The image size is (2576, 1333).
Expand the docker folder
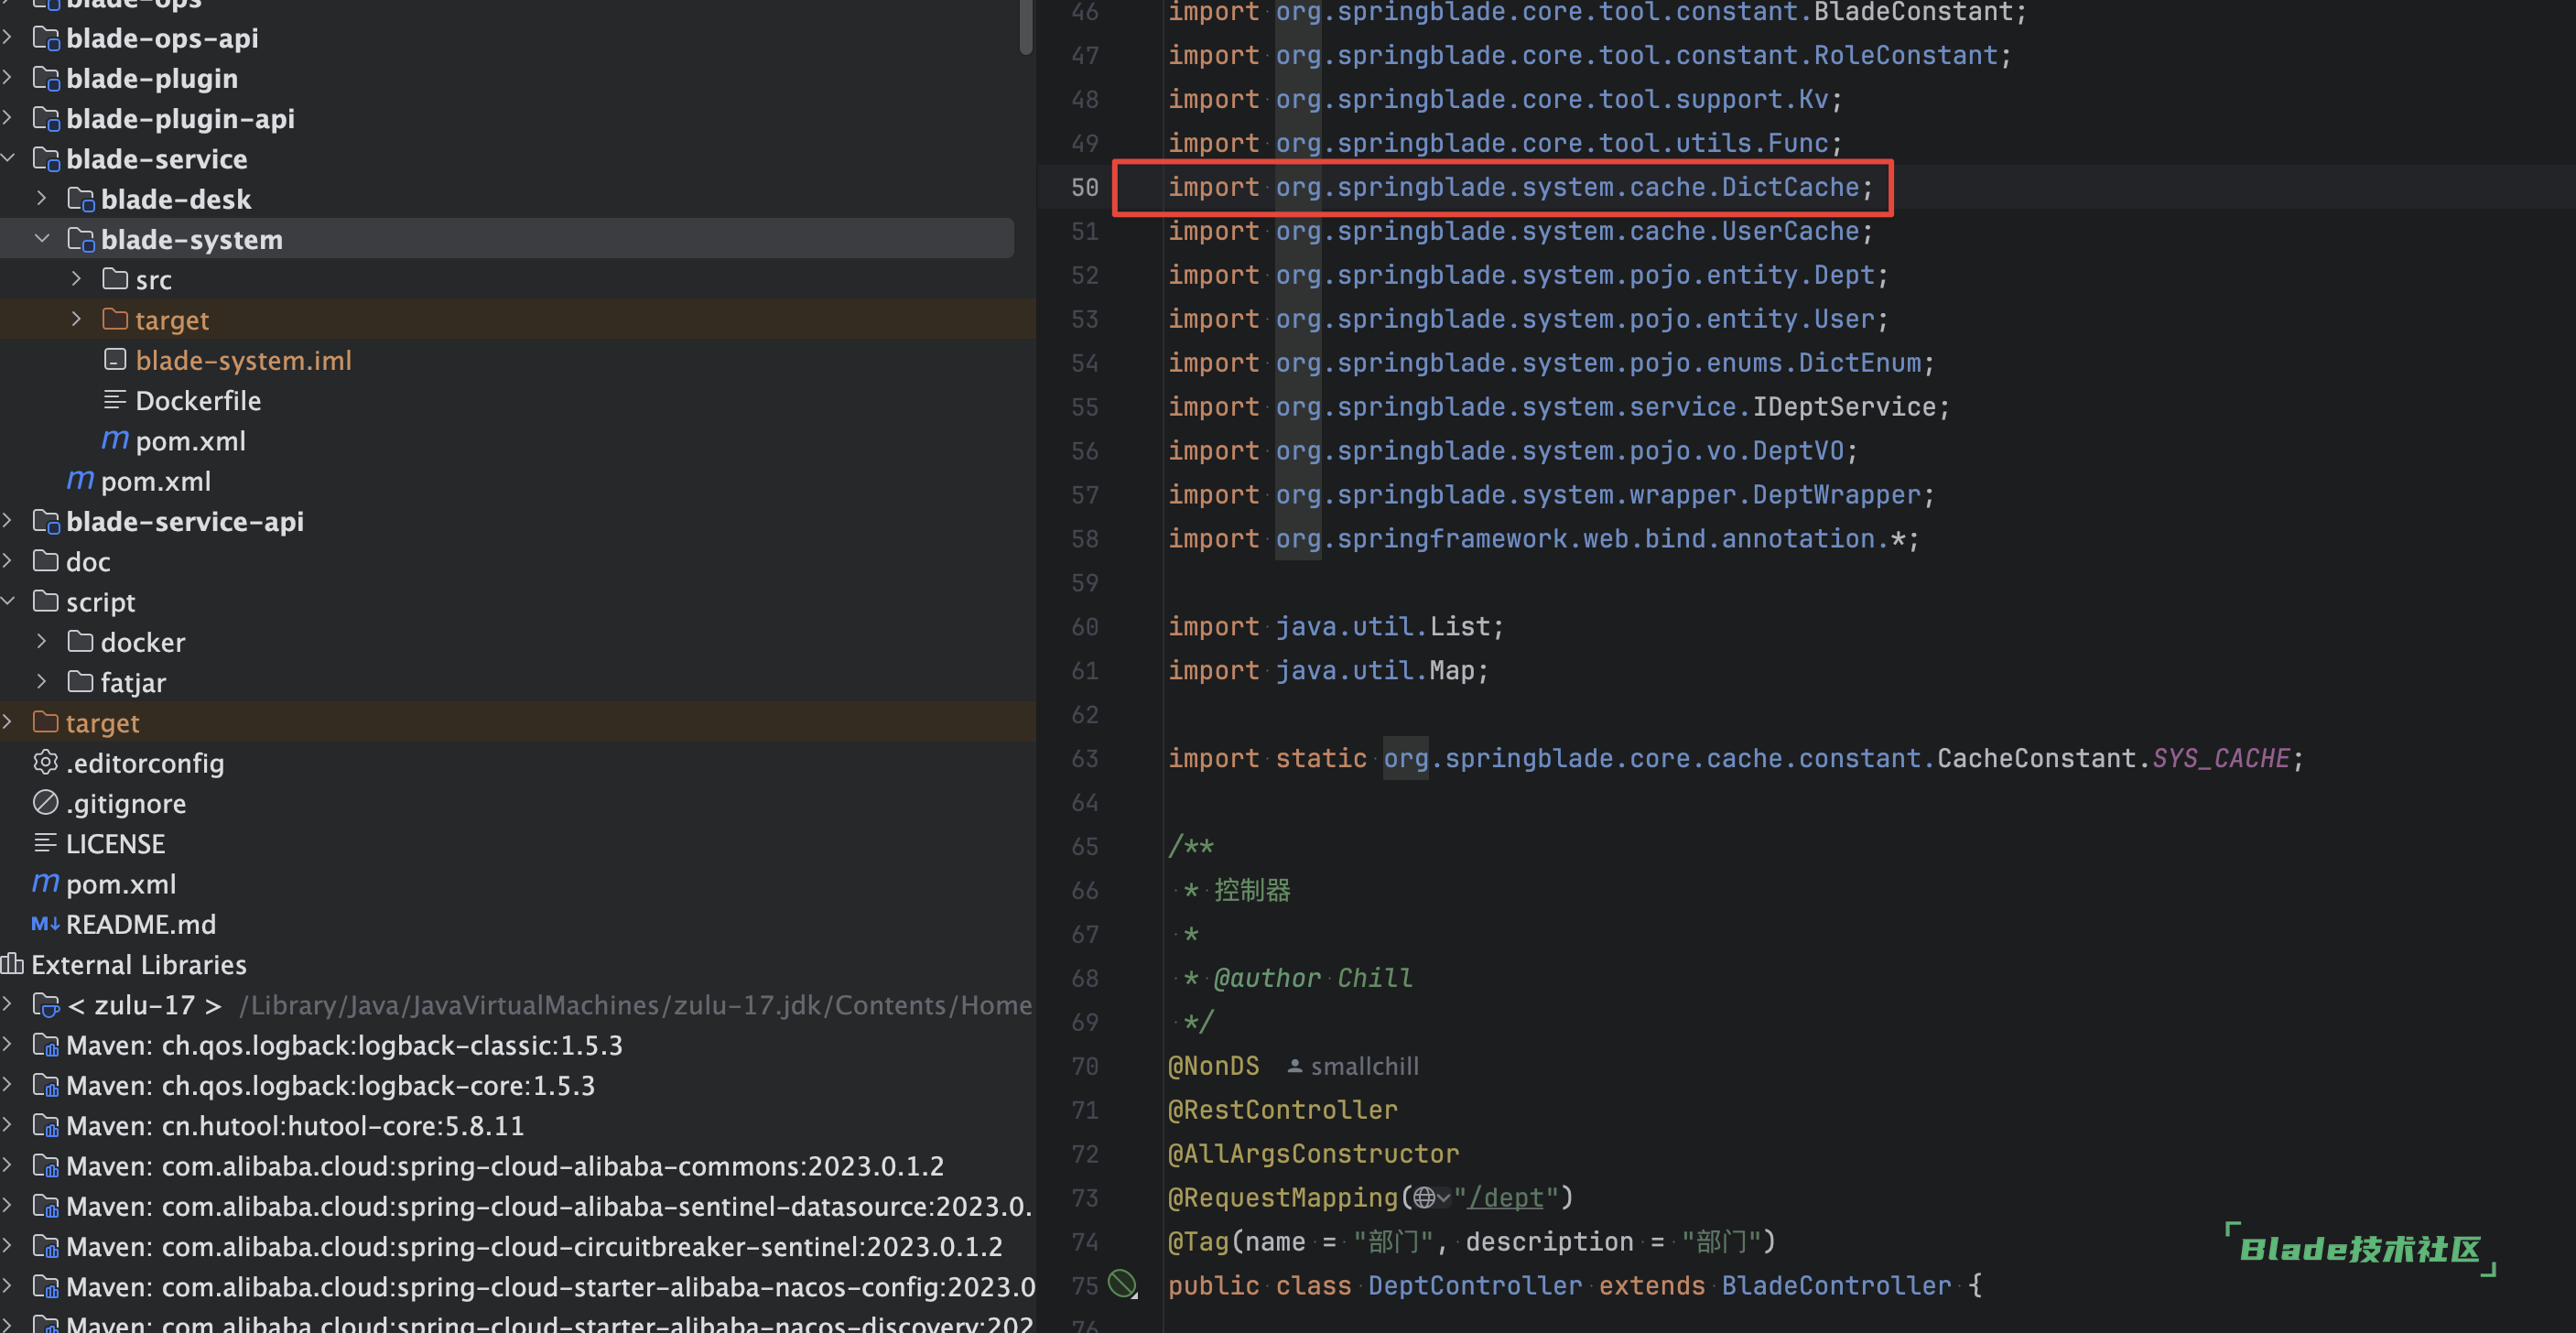[41, 642]
